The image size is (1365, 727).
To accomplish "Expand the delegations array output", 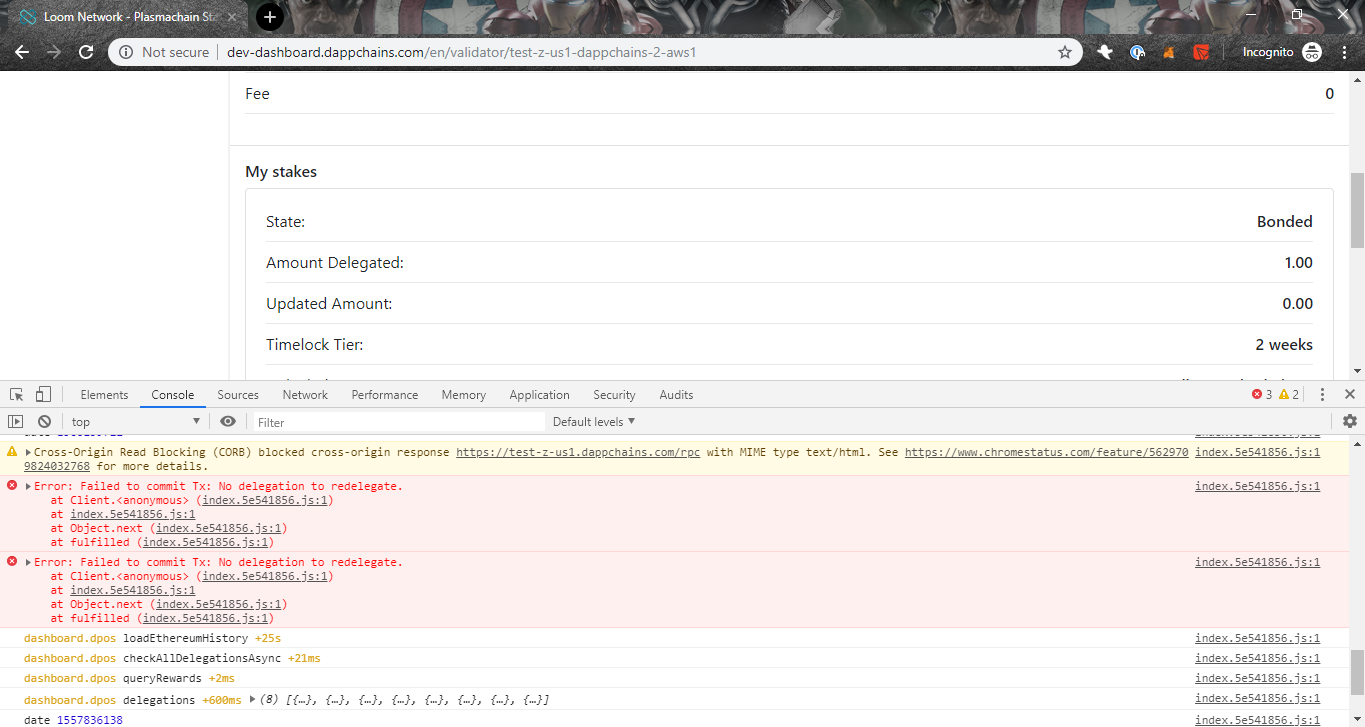I will [254, 699].
